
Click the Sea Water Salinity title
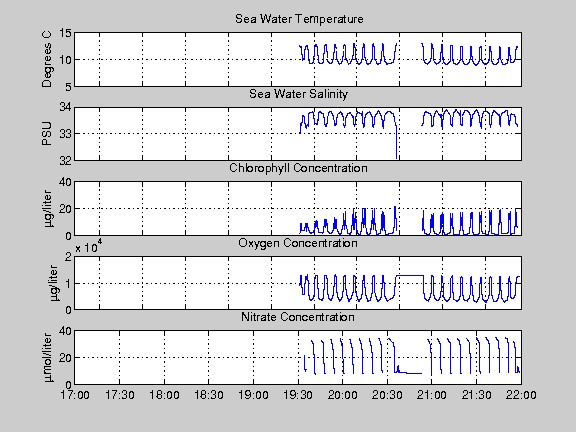[x=298, y=94]
